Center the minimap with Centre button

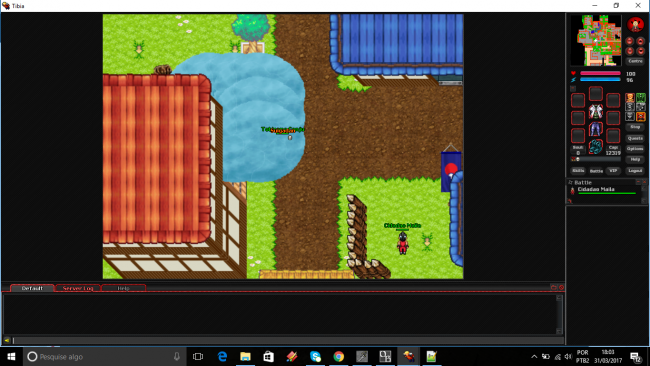point(635,61)
